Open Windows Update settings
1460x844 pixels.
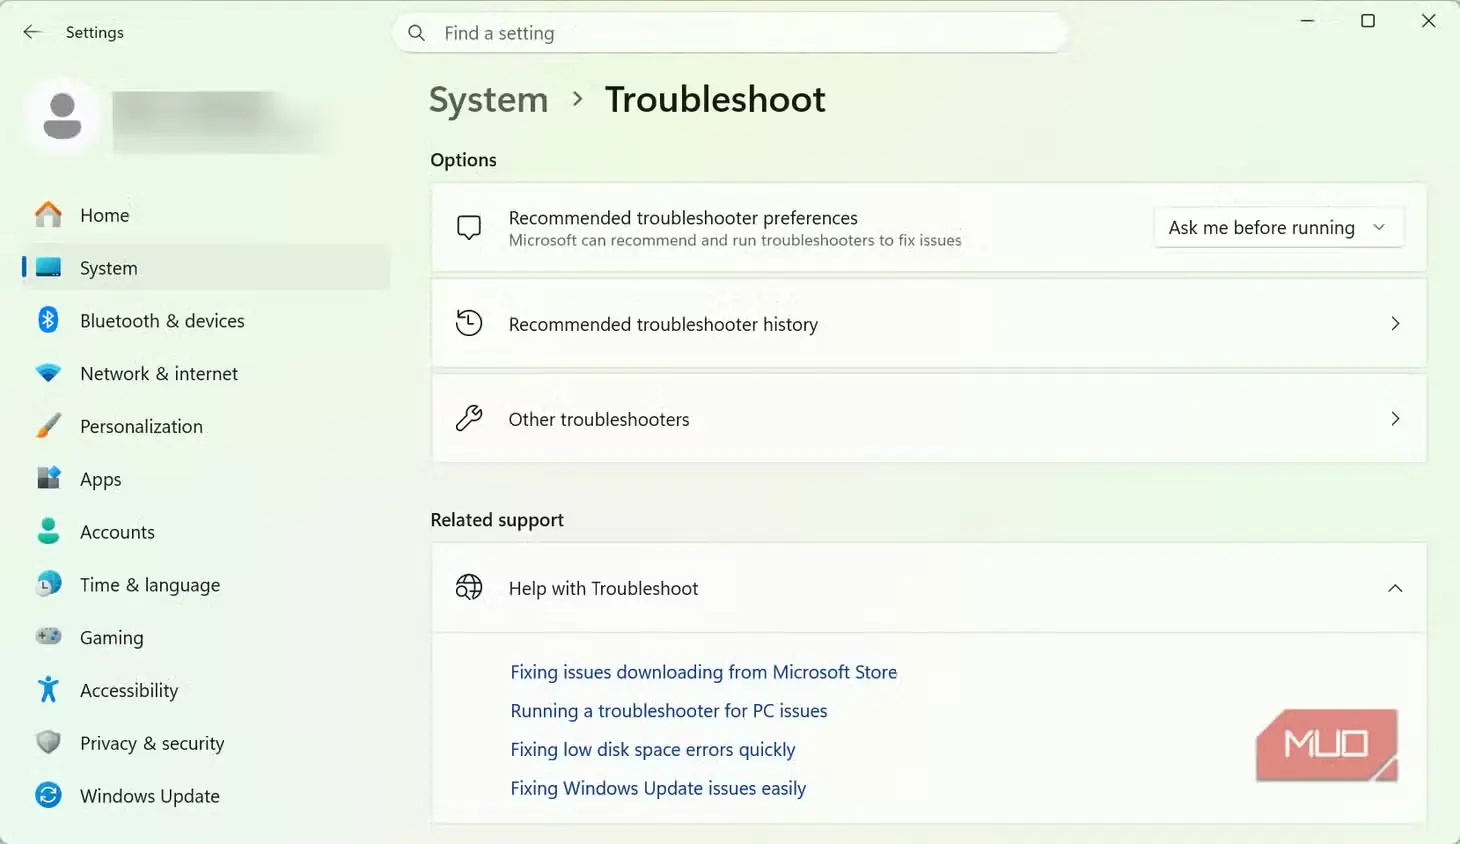click(205, 796)
